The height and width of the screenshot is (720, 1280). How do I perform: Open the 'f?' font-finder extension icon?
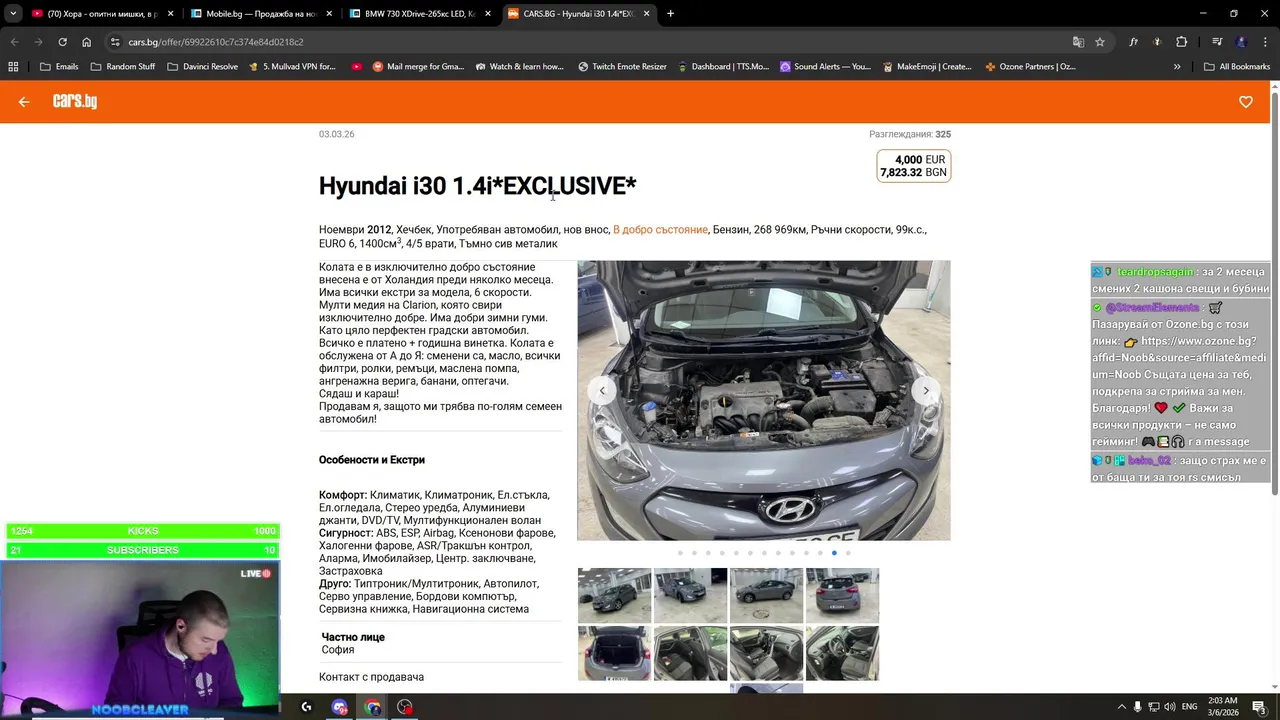pos(1133,42)
